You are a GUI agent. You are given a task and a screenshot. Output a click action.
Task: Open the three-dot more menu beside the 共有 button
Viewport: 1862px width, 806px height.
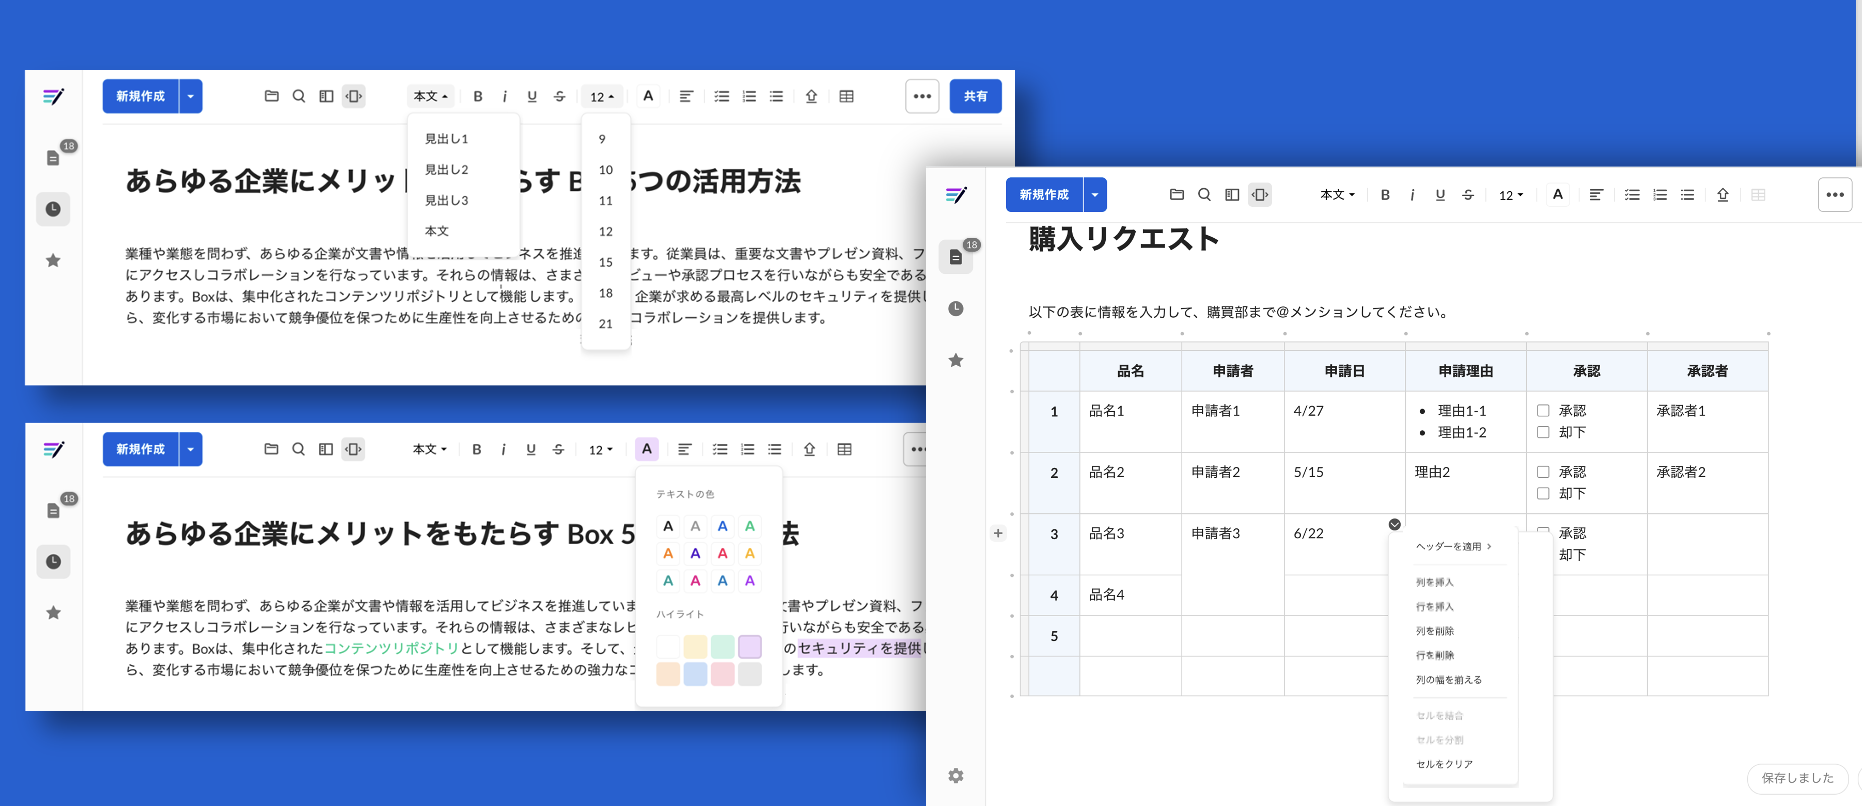coord(922,96)
